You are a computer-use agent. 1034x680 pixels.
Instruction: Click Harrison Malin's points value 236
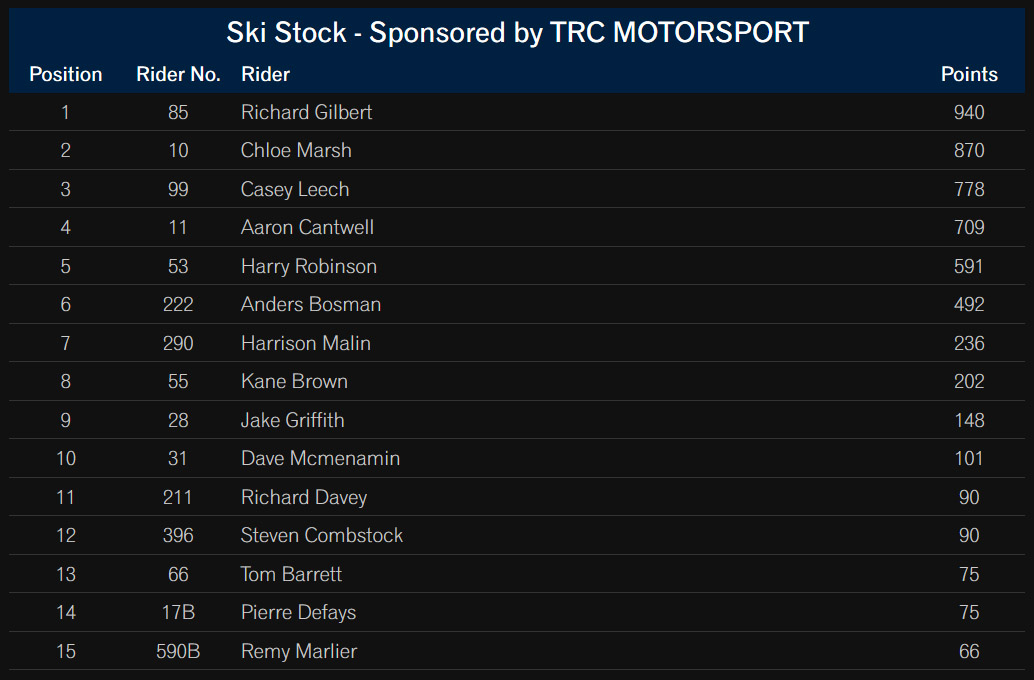pyautogui.click(x=969, y=343)
